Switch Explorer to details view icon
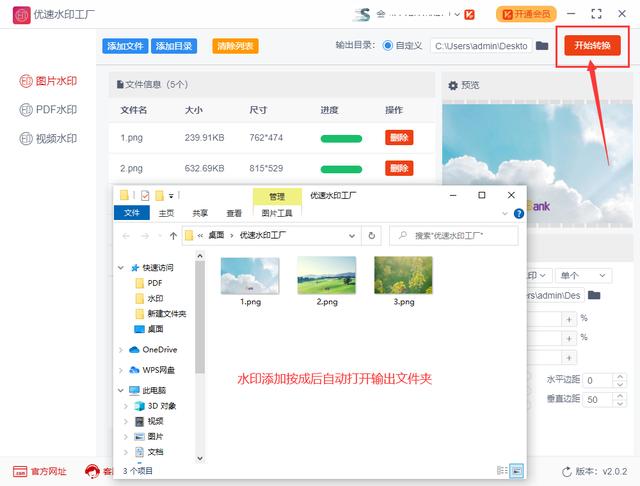 pos(502,470)
